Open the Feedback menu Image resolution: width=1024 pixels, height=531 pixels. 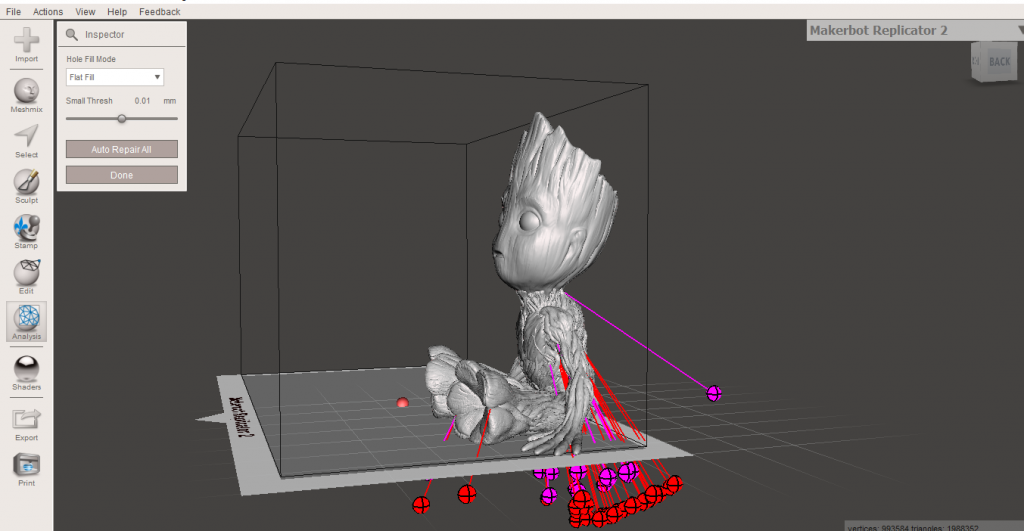[x=159, y=12]
